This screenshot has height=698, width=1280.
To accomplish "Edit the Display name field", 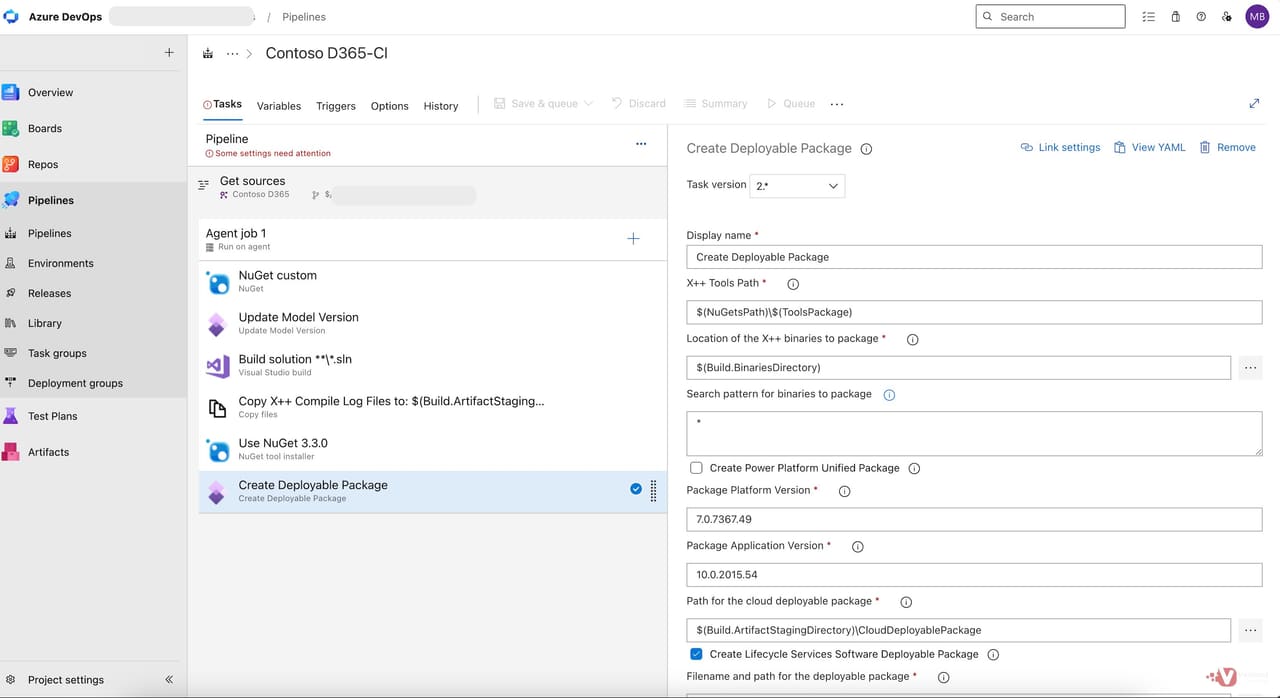I will pos(974,257).
